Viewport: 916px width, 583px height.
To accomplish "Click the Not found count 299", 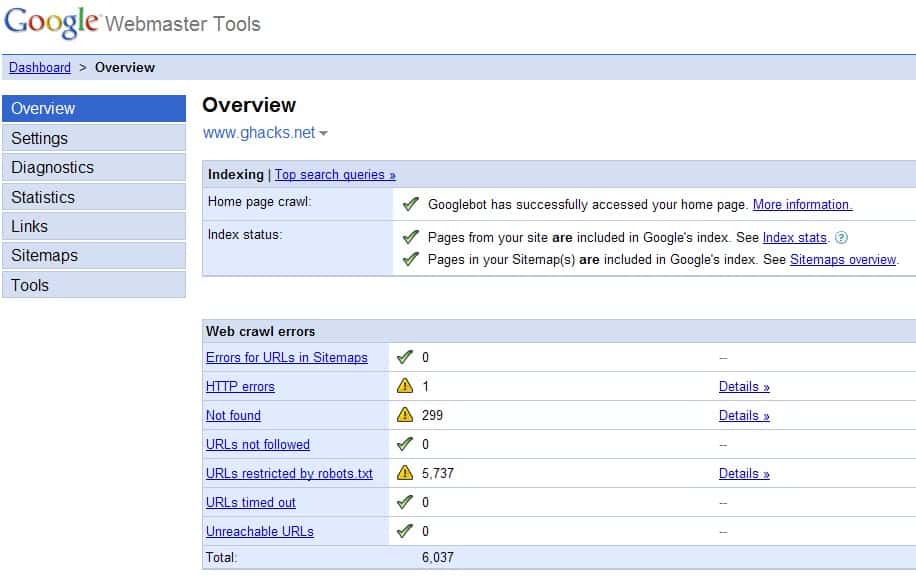I will click(x=432, y=415).
